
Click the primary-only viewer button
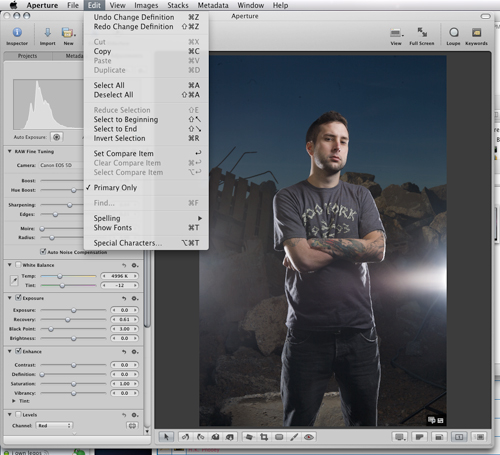tap(459, 437)
